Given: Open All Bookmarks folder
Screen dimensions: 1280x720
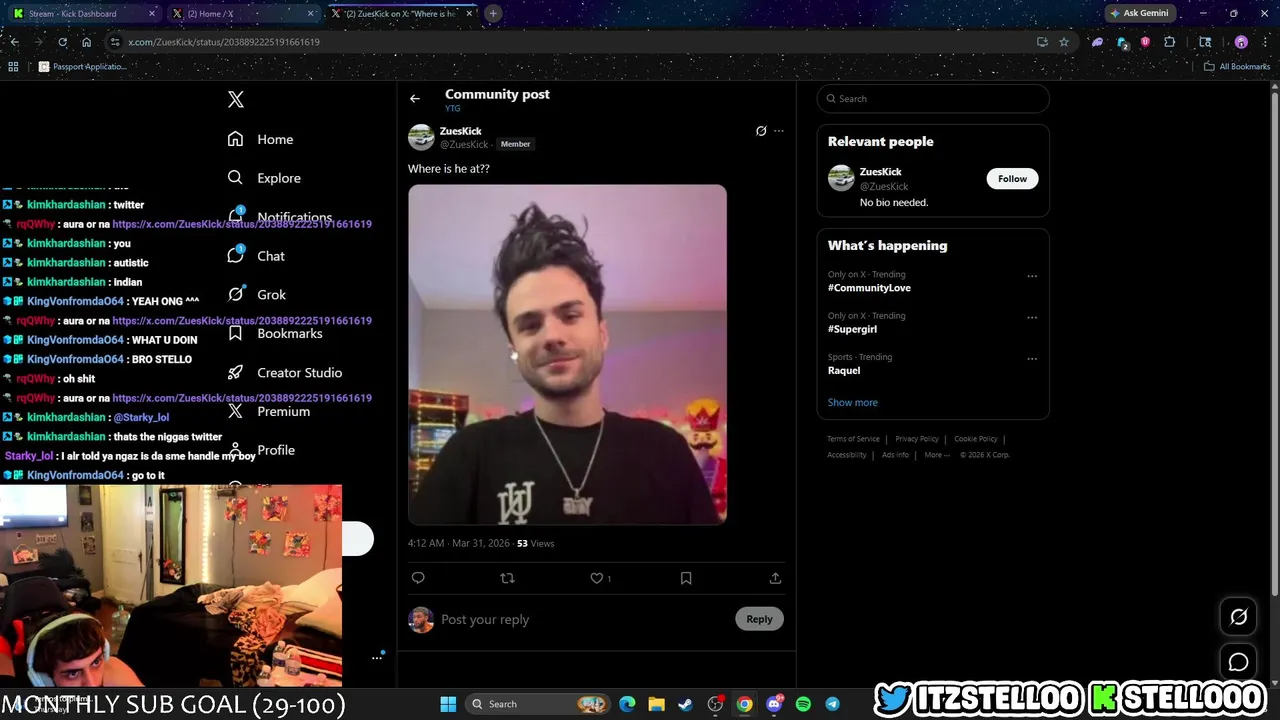Looking at the screenshot, I should [1237, 67].
